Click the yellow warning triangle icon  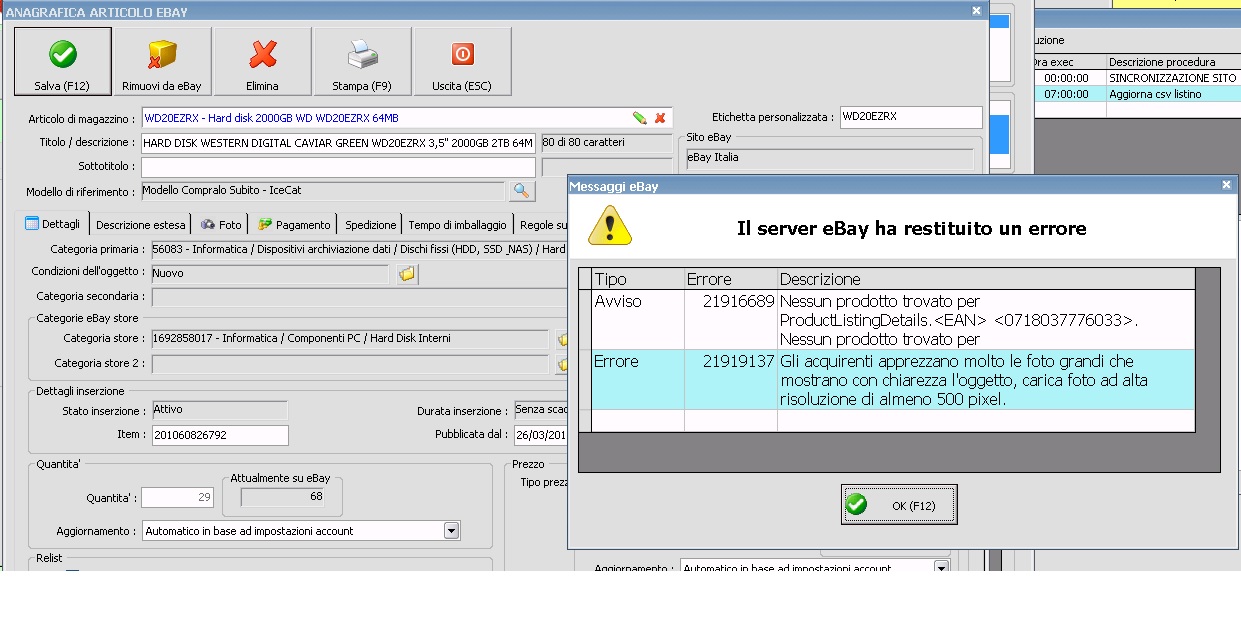pos(610,226)
